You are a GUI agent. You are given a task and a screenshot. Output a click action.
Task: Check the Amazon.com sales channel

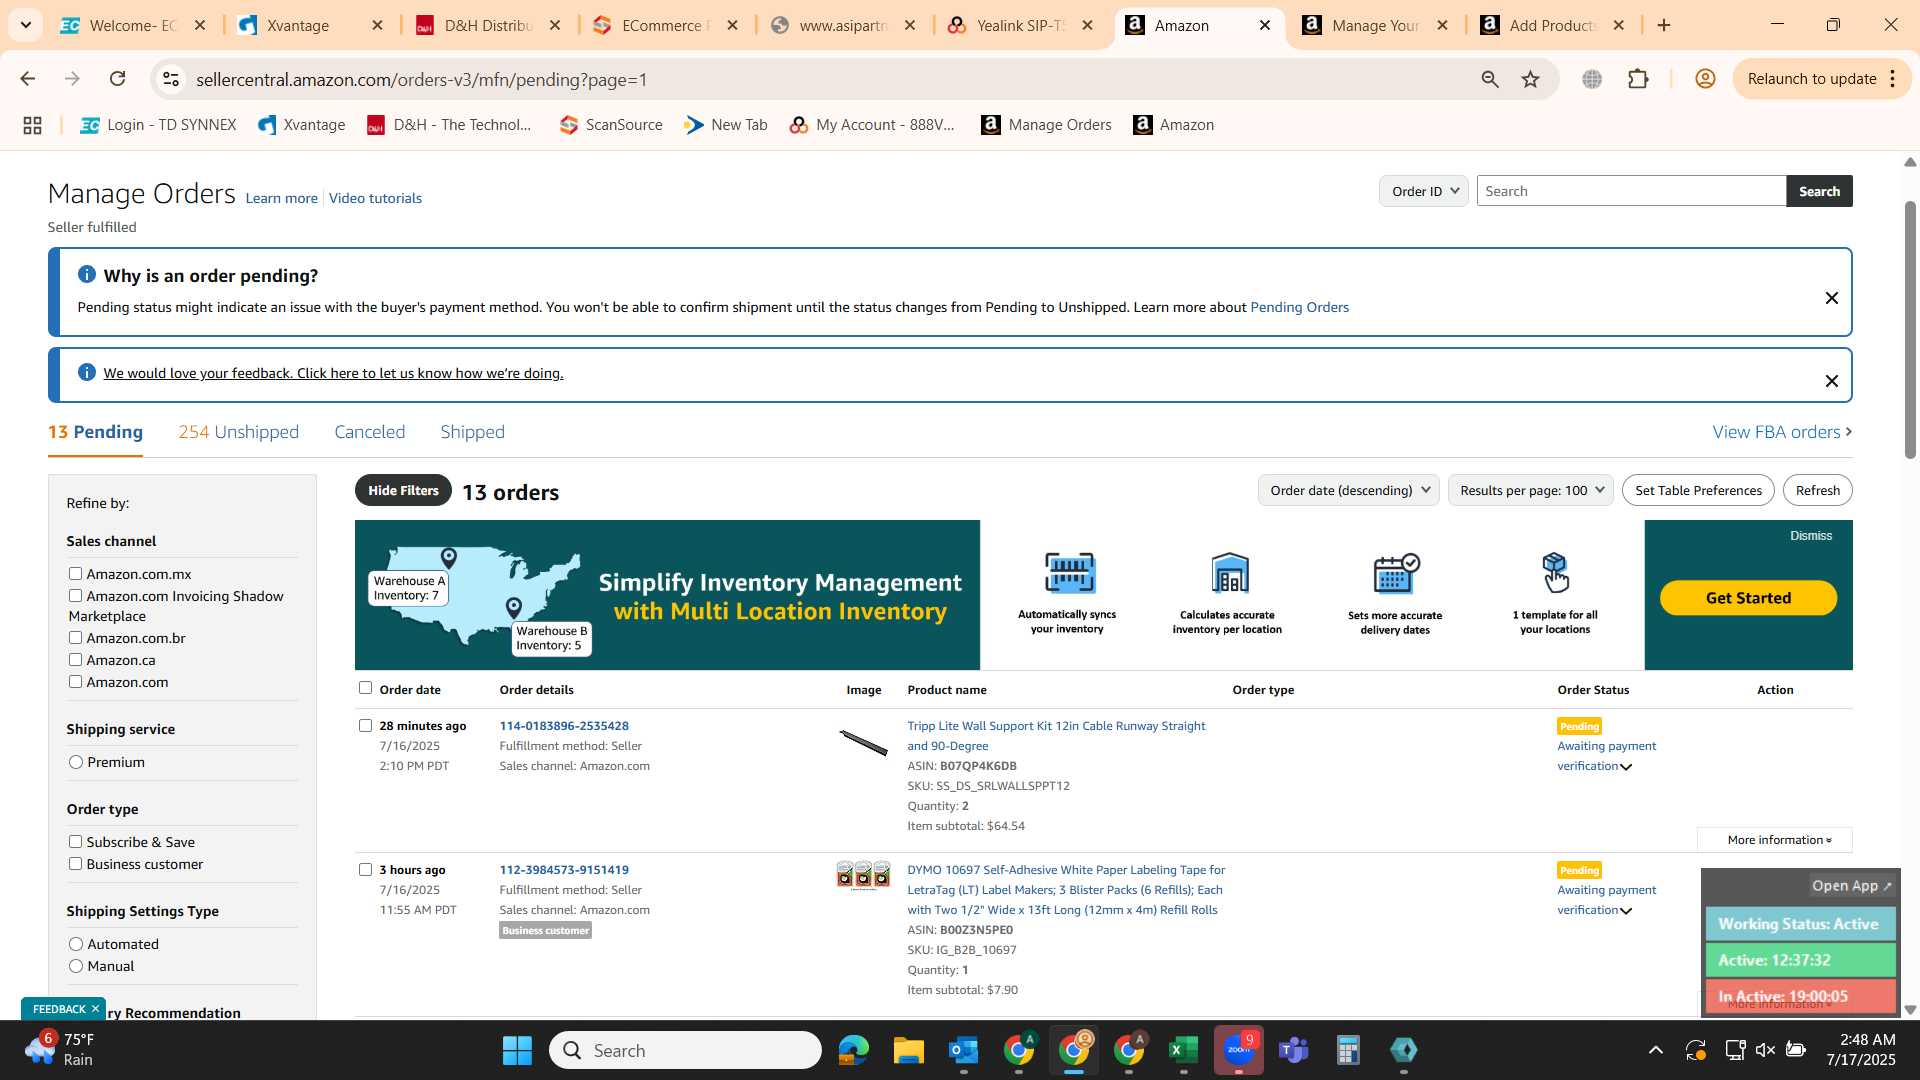[x=75, y=682]
